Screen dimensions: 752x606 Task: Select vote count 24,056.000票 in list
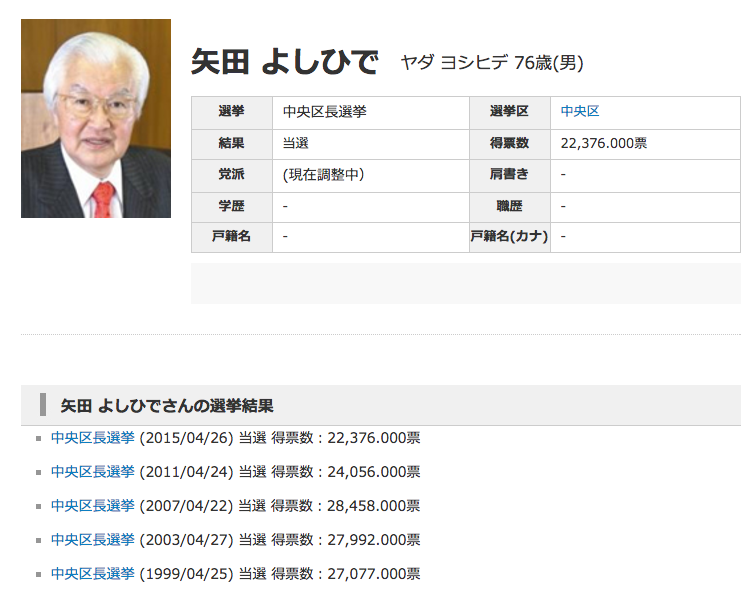click(374, 472)
